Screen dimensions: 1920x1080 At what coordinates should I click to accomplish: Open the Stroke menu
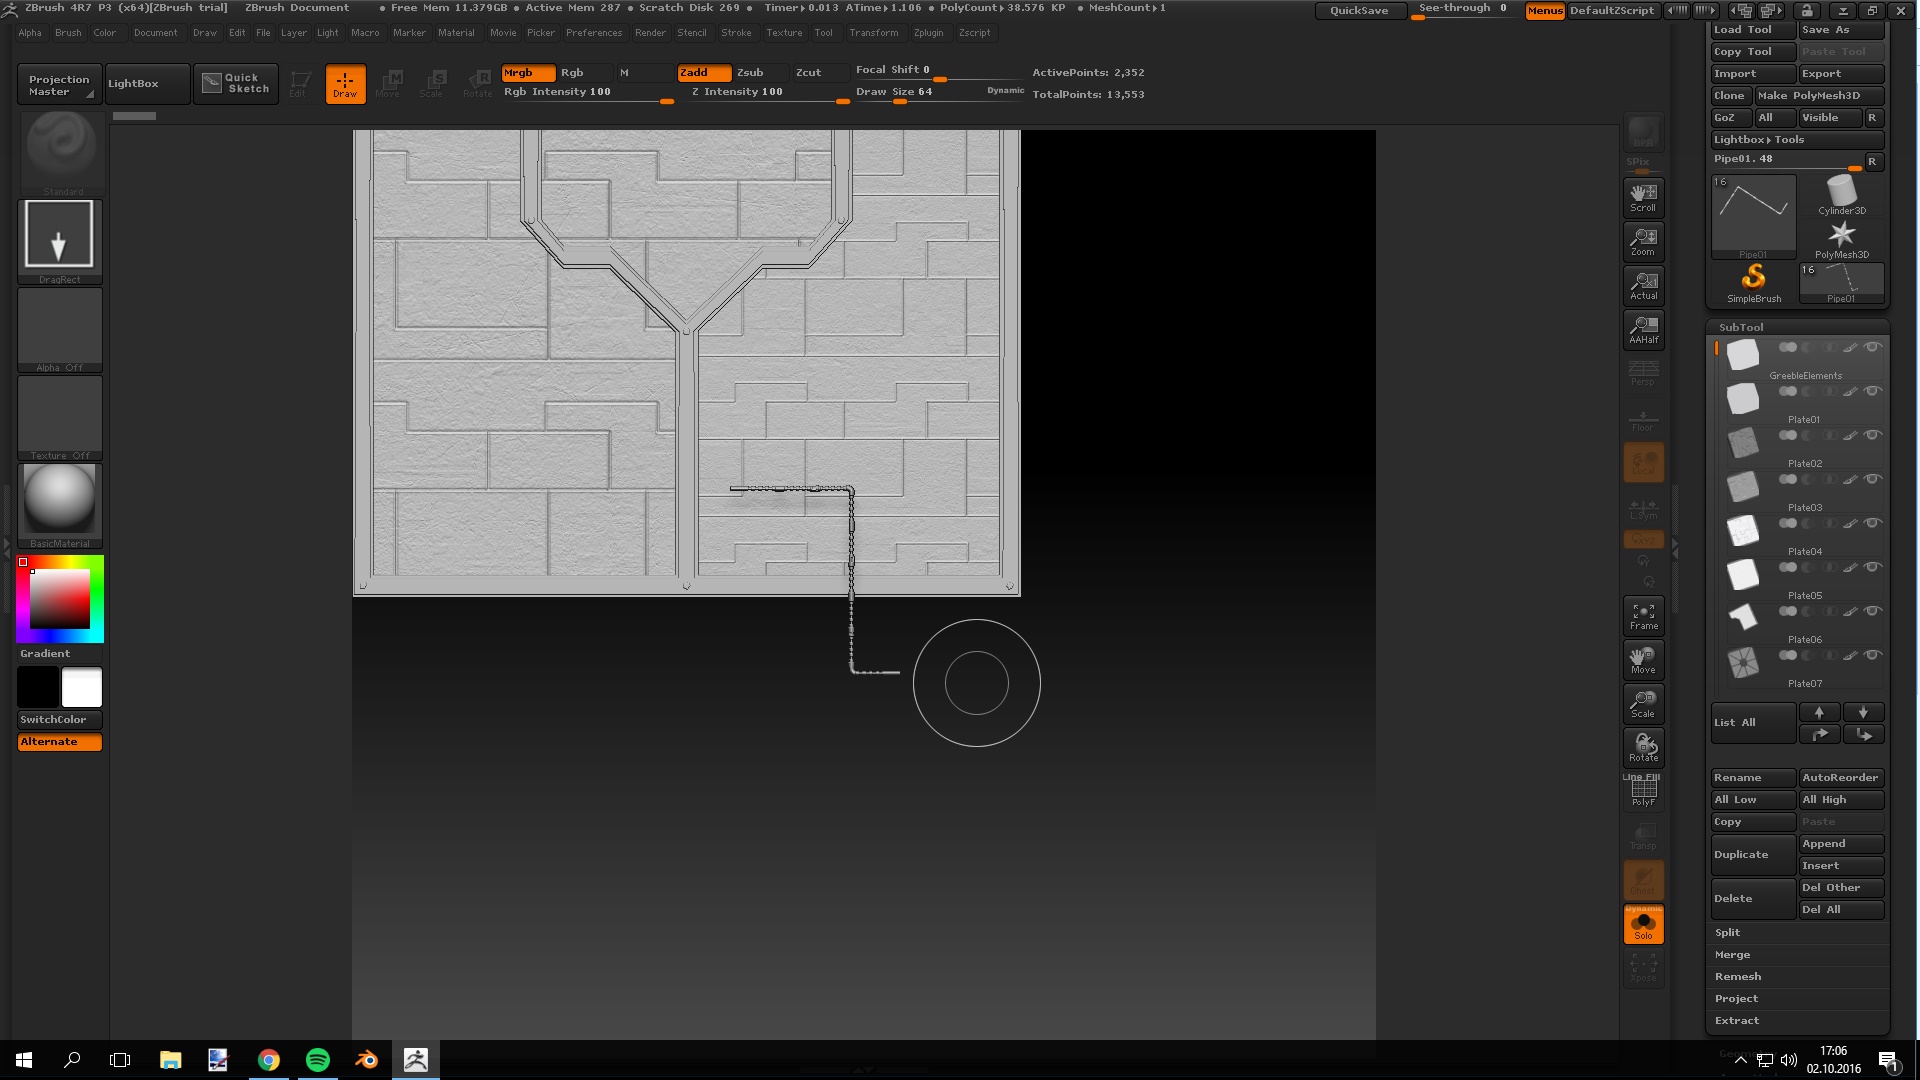(736, 33)
